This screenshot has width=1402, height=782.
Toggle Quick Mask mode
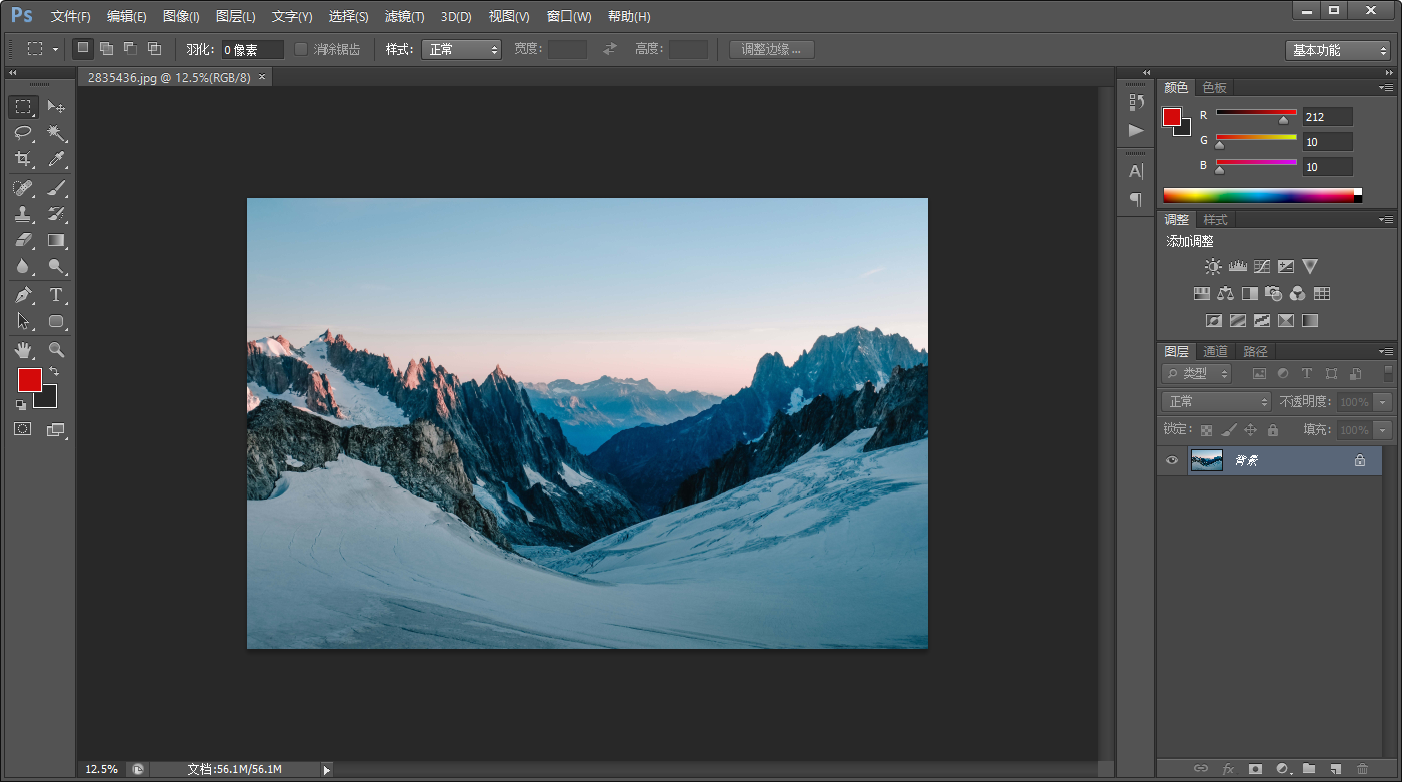tap(23, 429)
